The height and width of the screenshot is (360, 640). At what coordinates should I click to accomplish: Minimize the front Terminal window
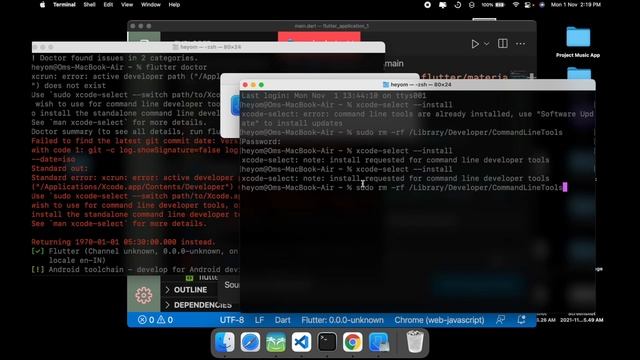pos(253,85)
